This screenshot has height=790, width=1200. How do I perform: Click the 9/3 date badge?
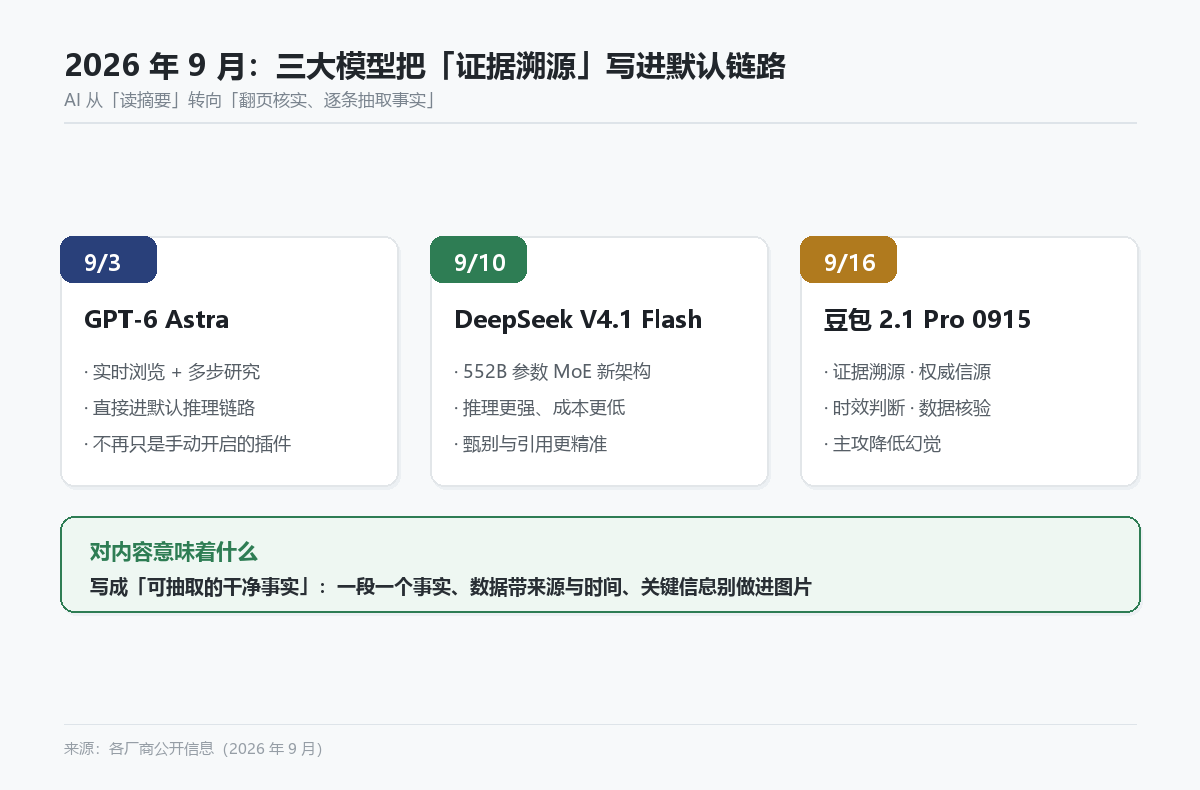[109, 260]
